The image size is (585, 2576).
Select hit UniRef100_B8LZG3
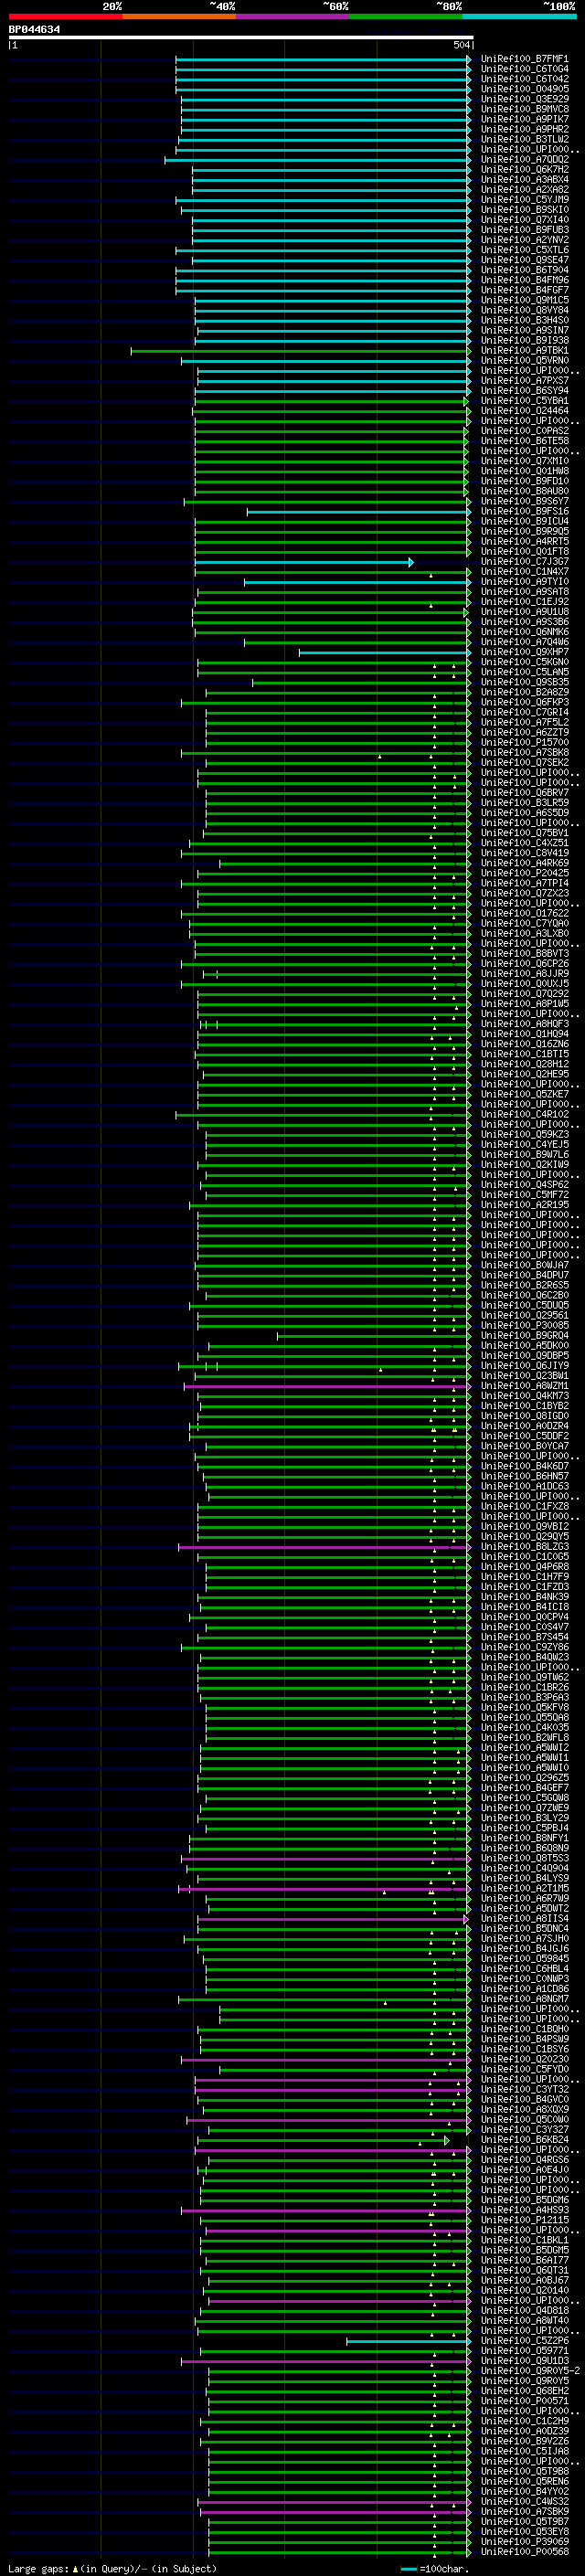coord(524,1547)
